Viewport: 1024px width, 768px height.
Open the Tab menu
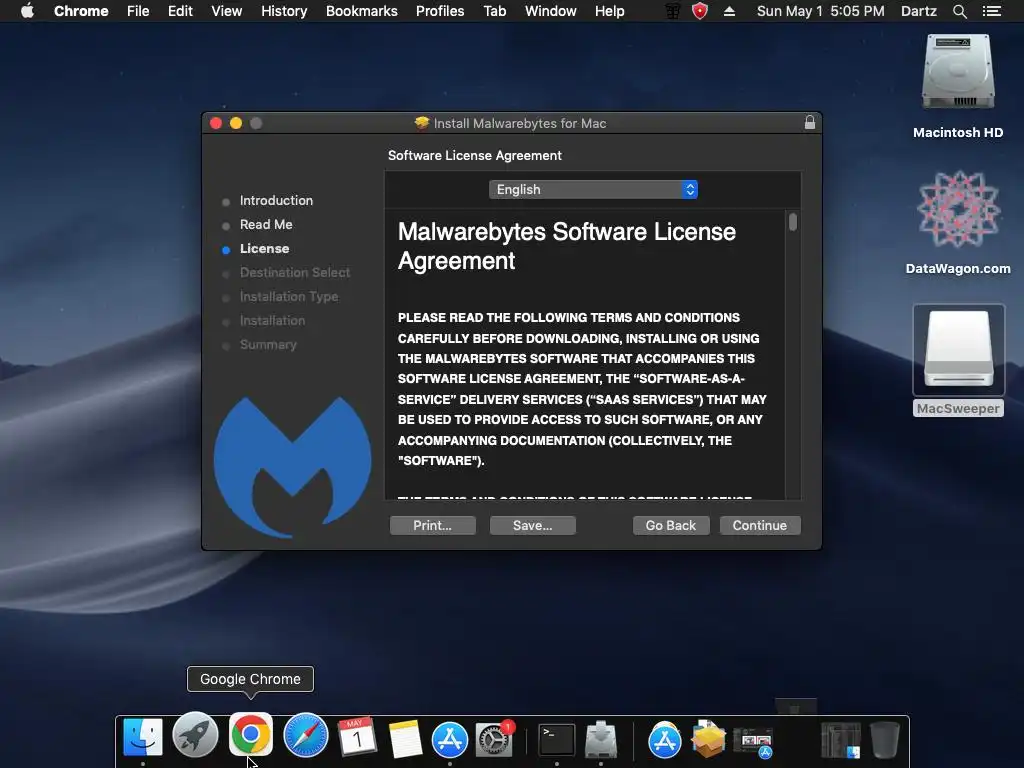(x=494, y=11)
